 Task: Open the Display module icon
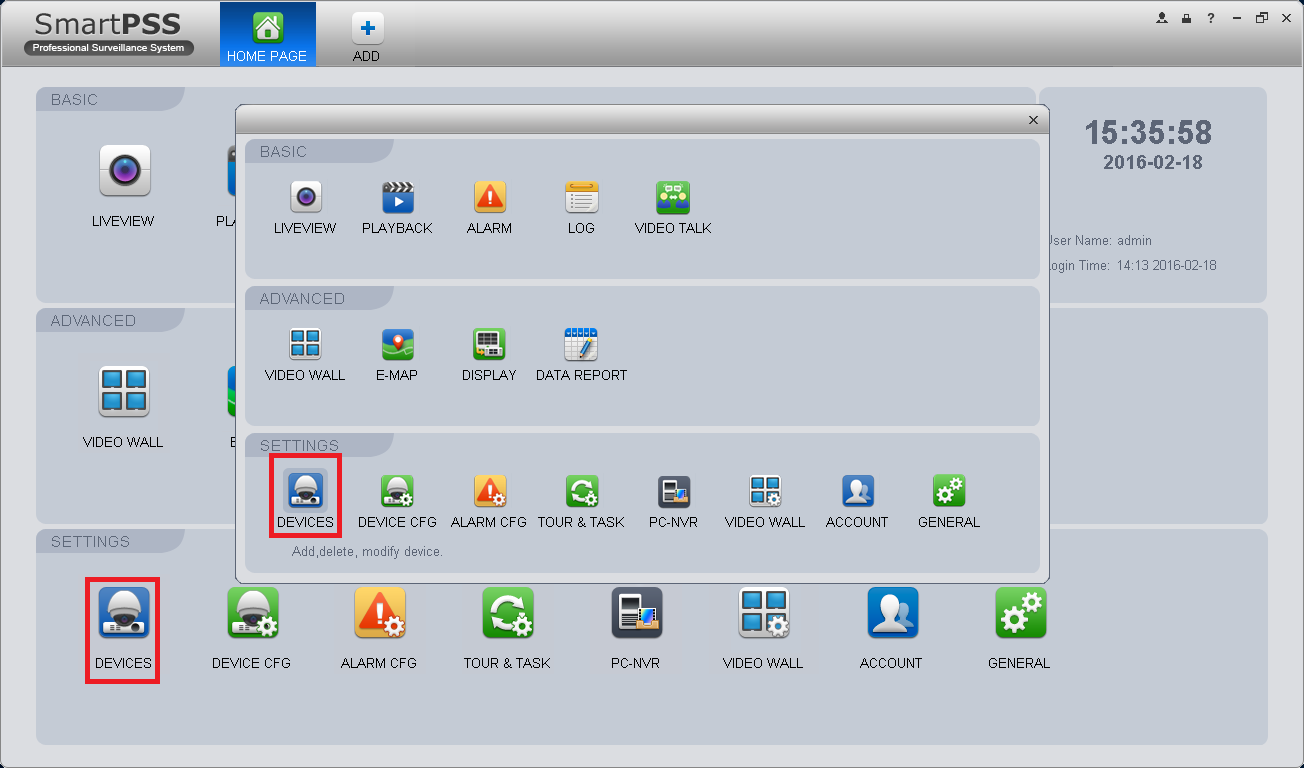pos(489,344)
